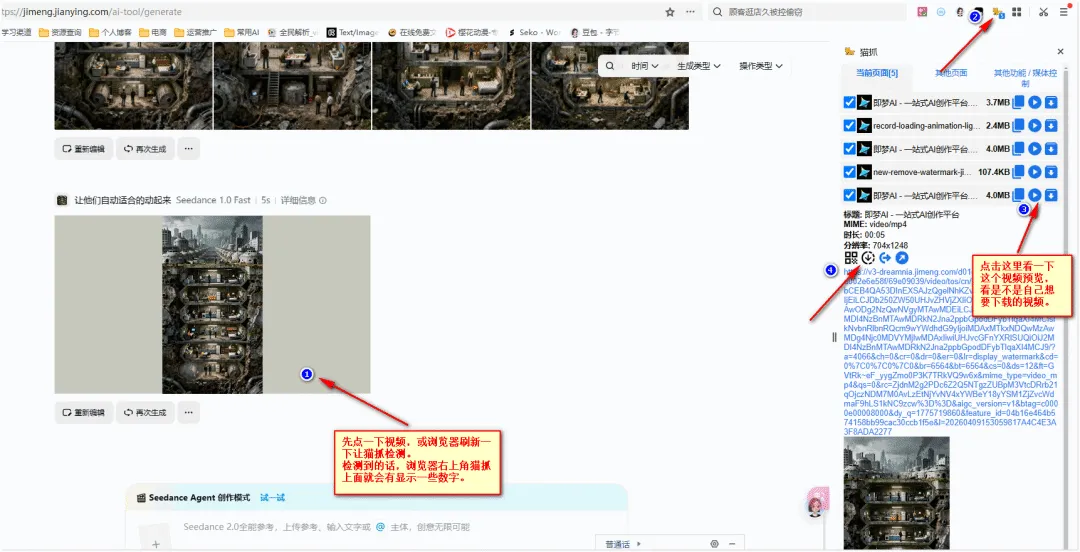Click the minus icon beside the gear at the bottom
This screenshot has width=1080, height=552.
click(731, 544)
